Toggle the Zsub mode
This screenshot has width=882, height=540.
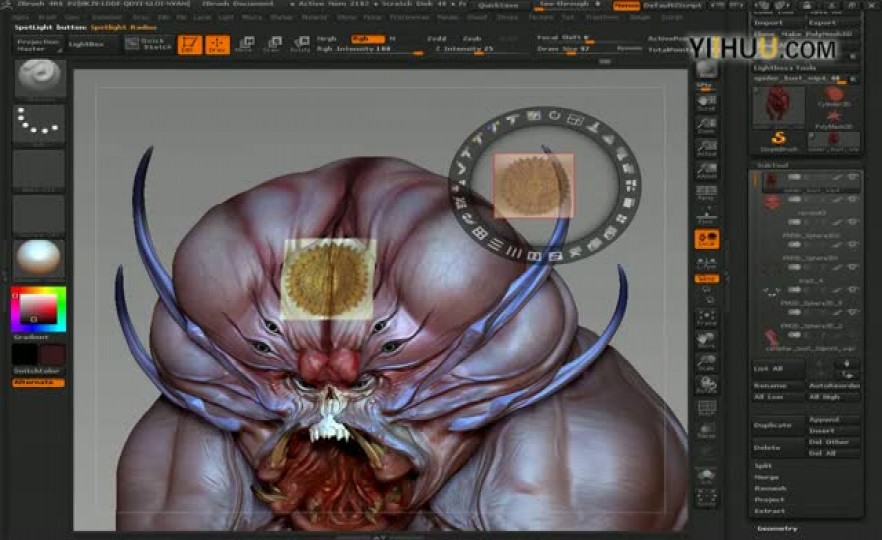(x=472, y=39)
